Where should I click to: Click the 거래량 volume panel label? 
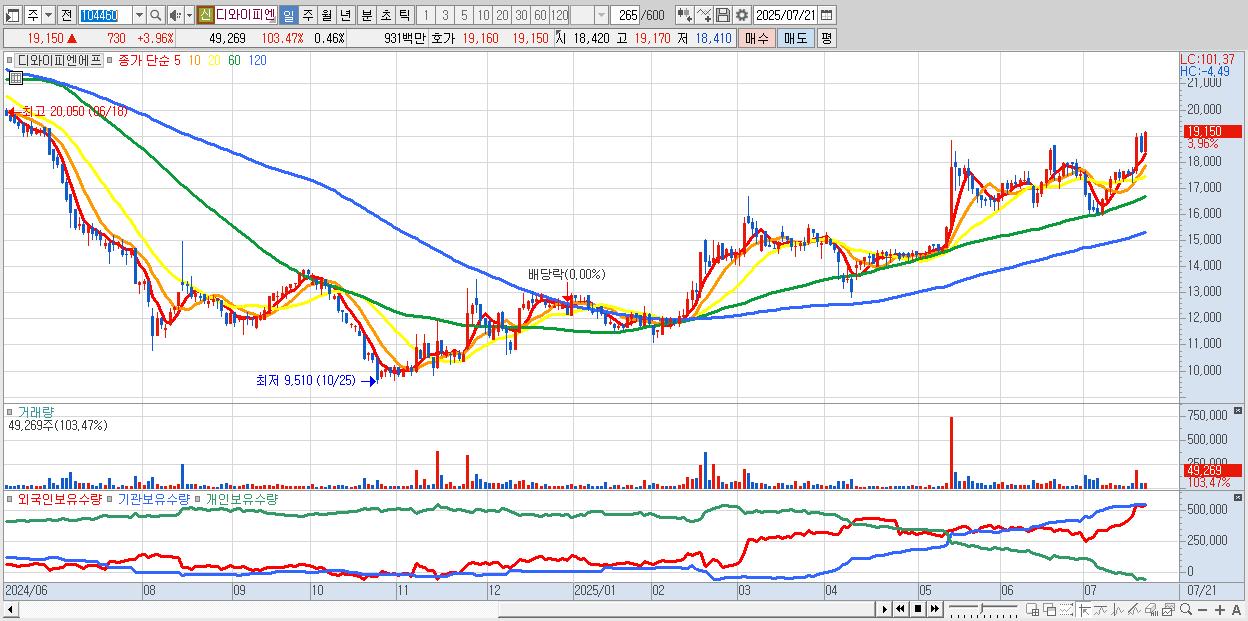point(35,411)
